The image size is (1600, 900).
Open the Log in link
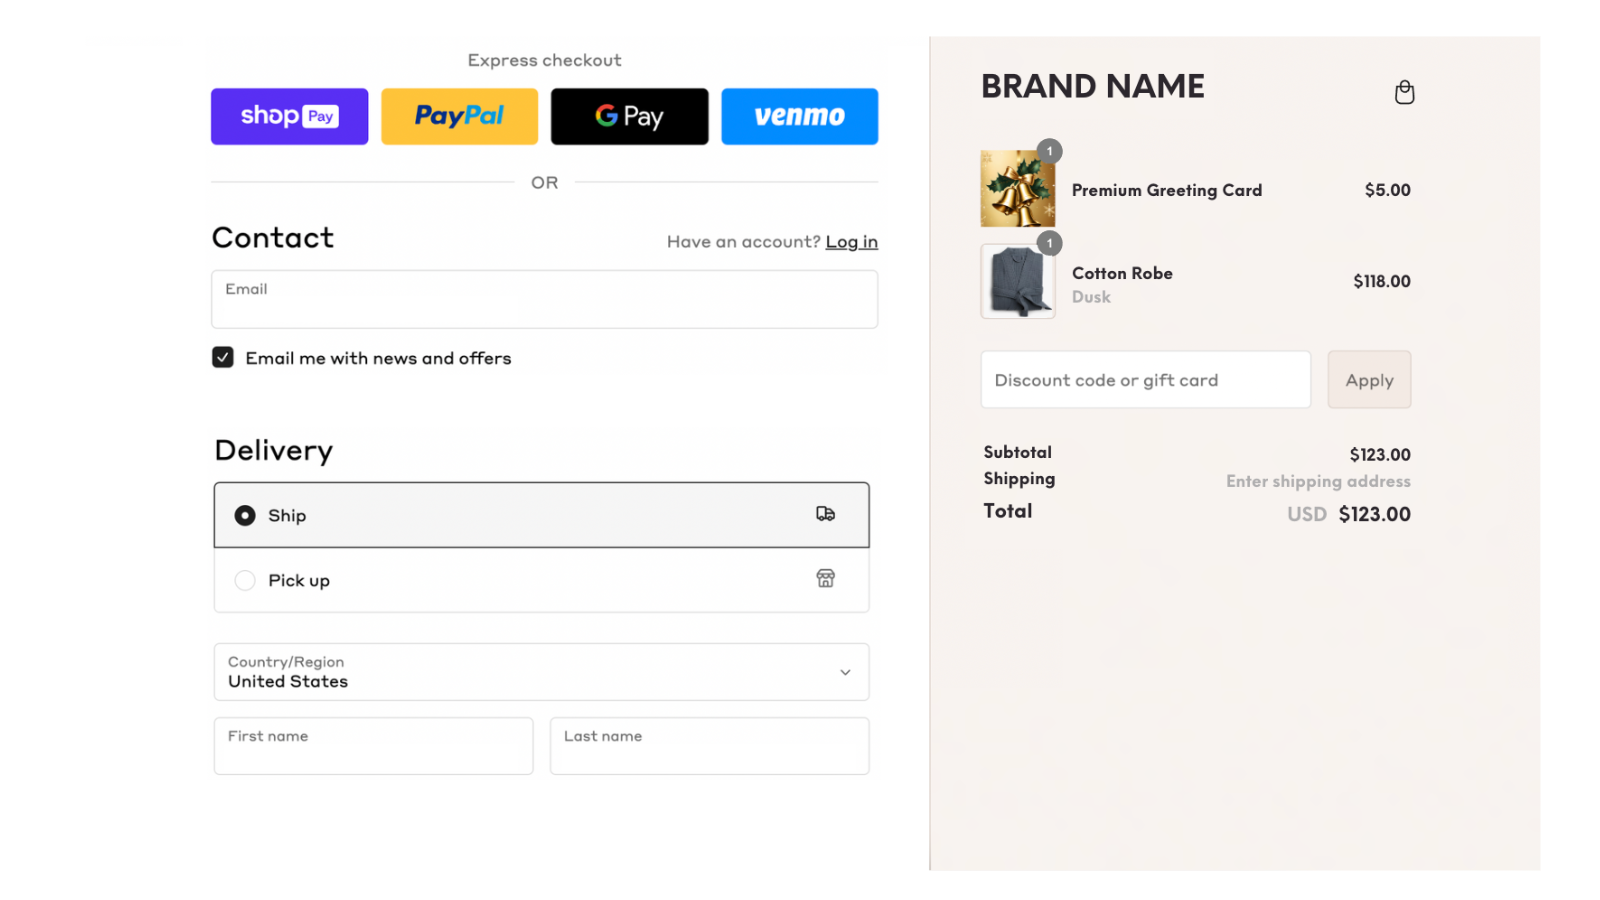pos(851,241)
